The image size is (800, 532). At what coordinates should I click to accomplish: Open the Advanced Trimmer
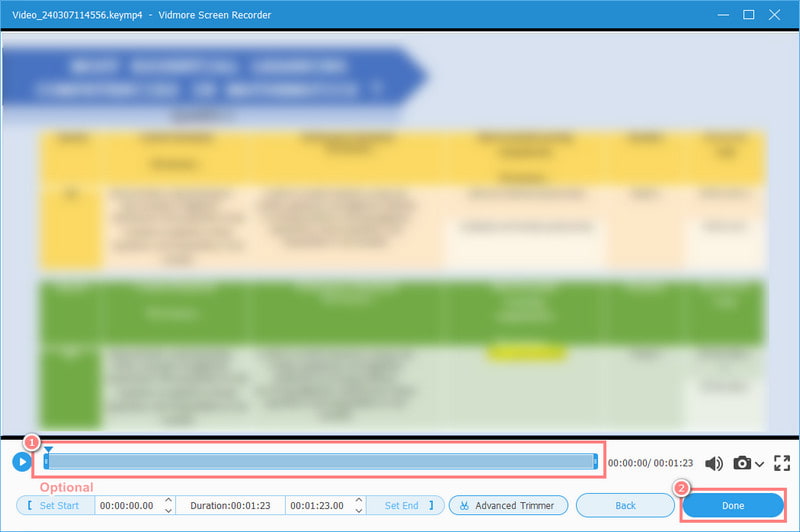pos(508,506)
